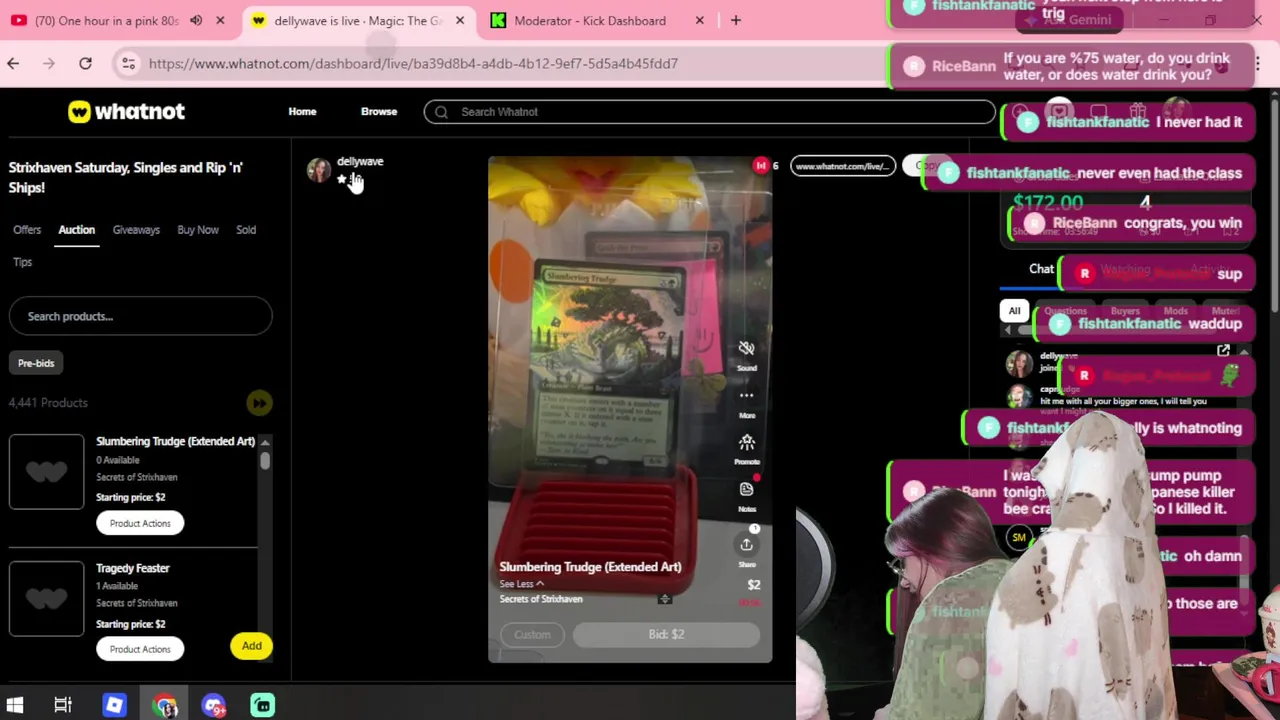Click the product list scrollbar thumb

[x=265, y=460]
